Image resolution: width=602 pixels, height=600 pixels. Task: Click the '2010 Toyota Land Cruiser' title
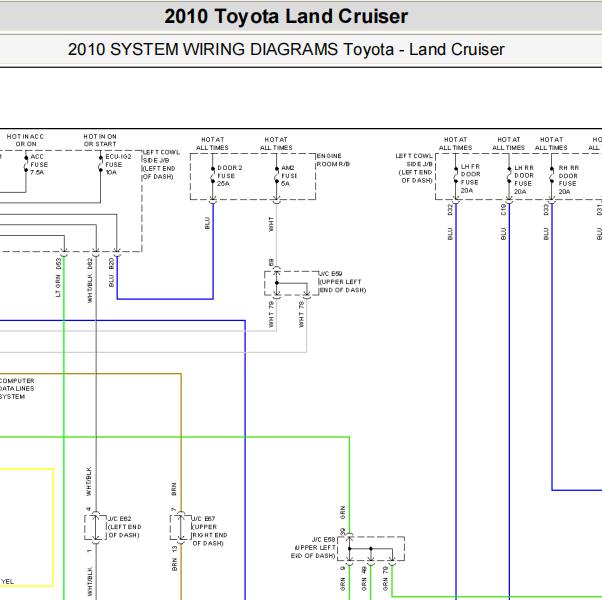(286, 17)
